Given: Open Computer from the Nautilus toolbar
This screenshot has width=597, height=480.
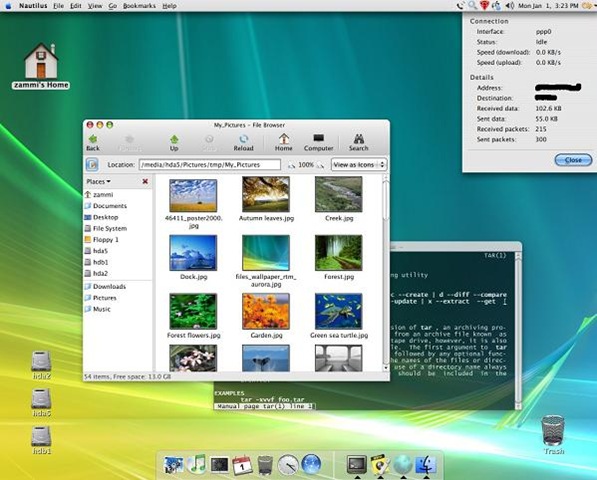Looking at the screenshot, I should coord(318,143).
